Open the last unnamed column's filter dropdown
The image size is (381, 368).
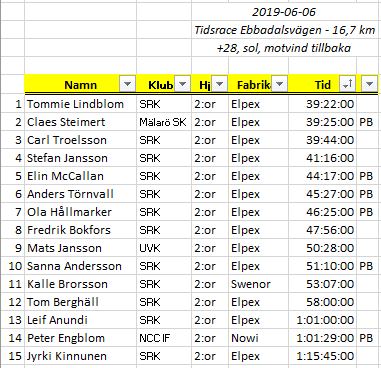click(x=369, y=84)
